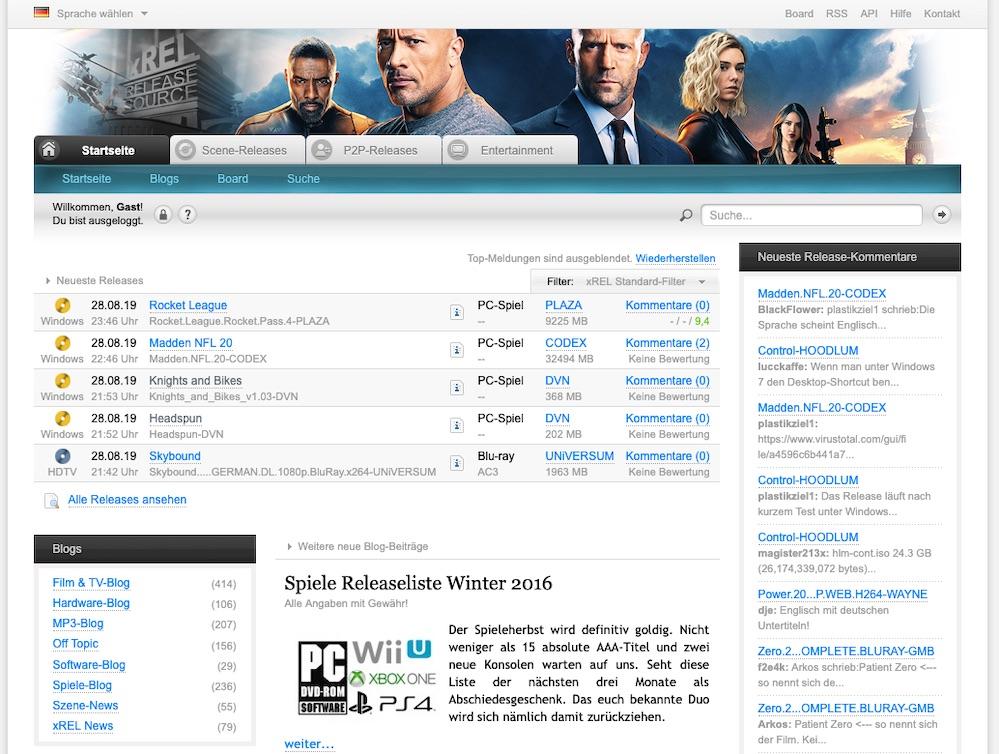Click the German flag language icon
Viewport: 999px width, 754px height.
(x=41, y=13)
